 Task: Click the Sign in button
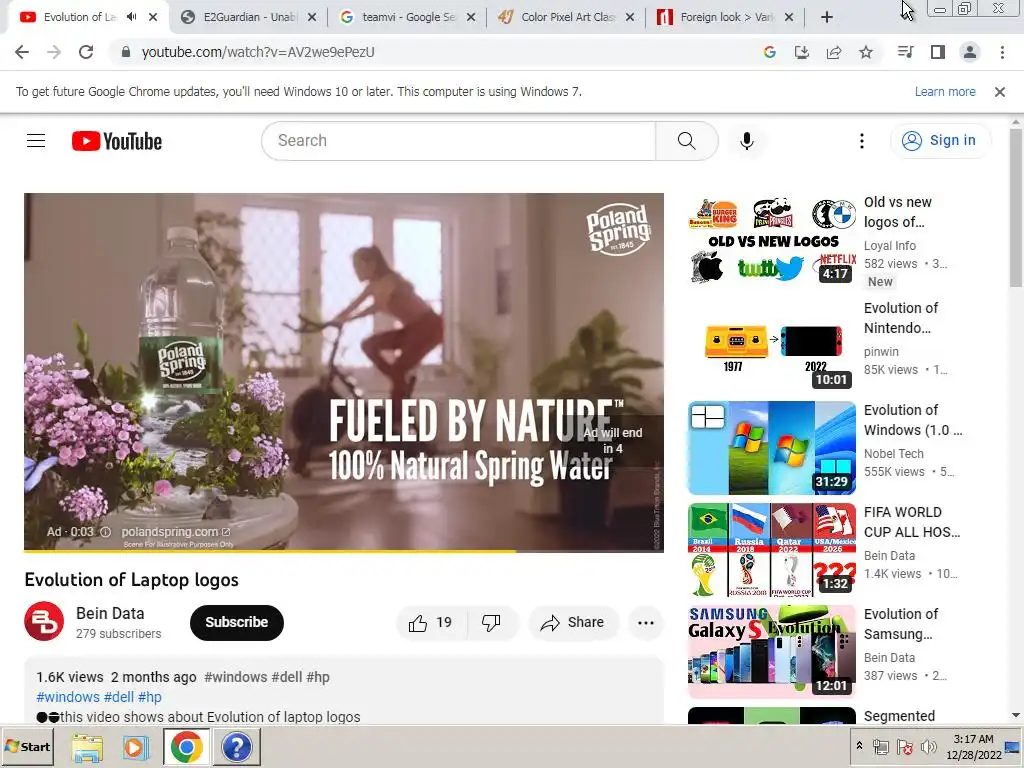tap(939, 140)
